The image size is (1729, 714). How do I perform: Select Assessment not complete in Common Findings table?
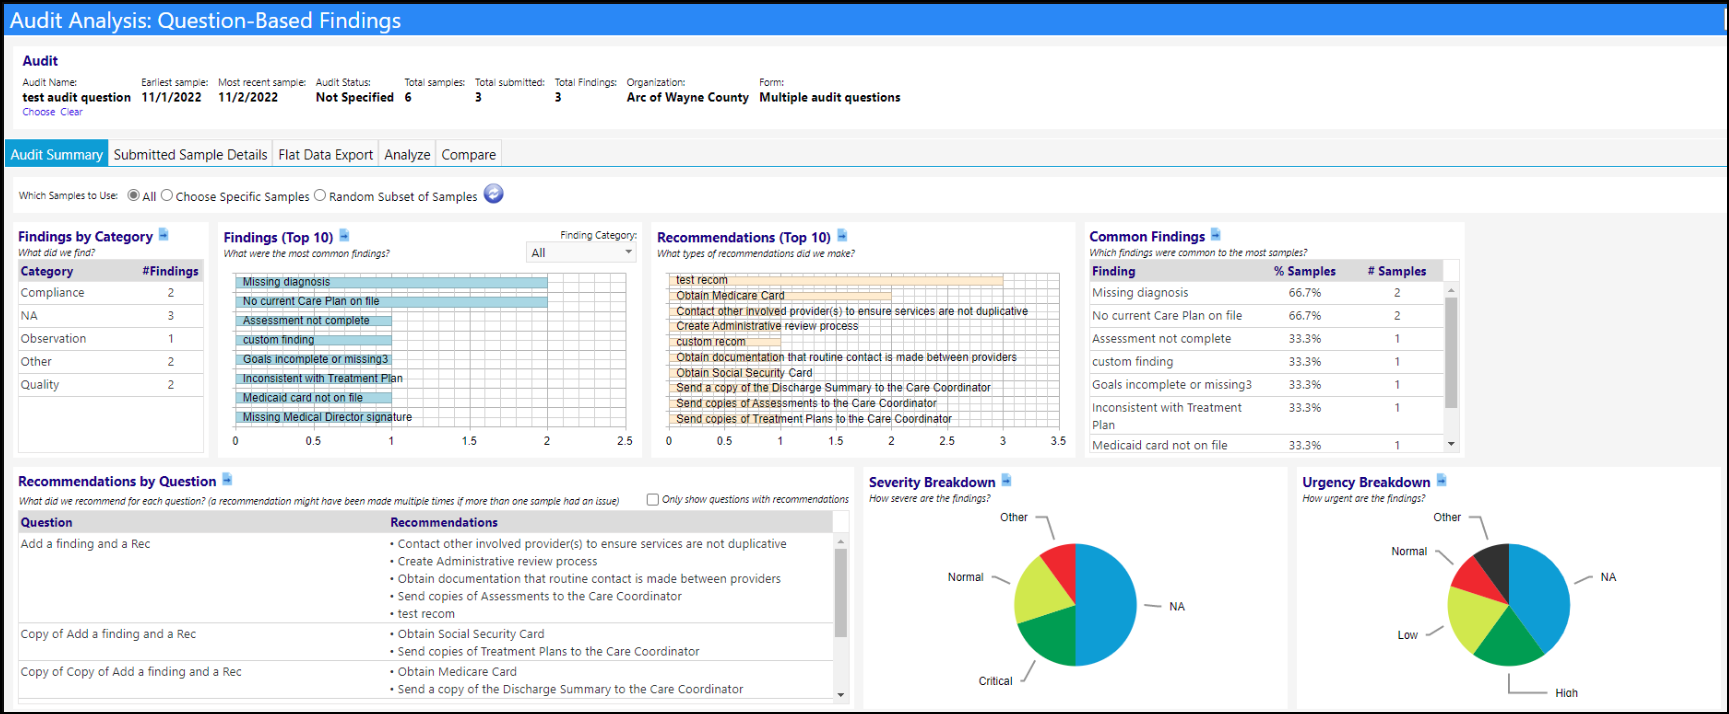coord(1266,339)
